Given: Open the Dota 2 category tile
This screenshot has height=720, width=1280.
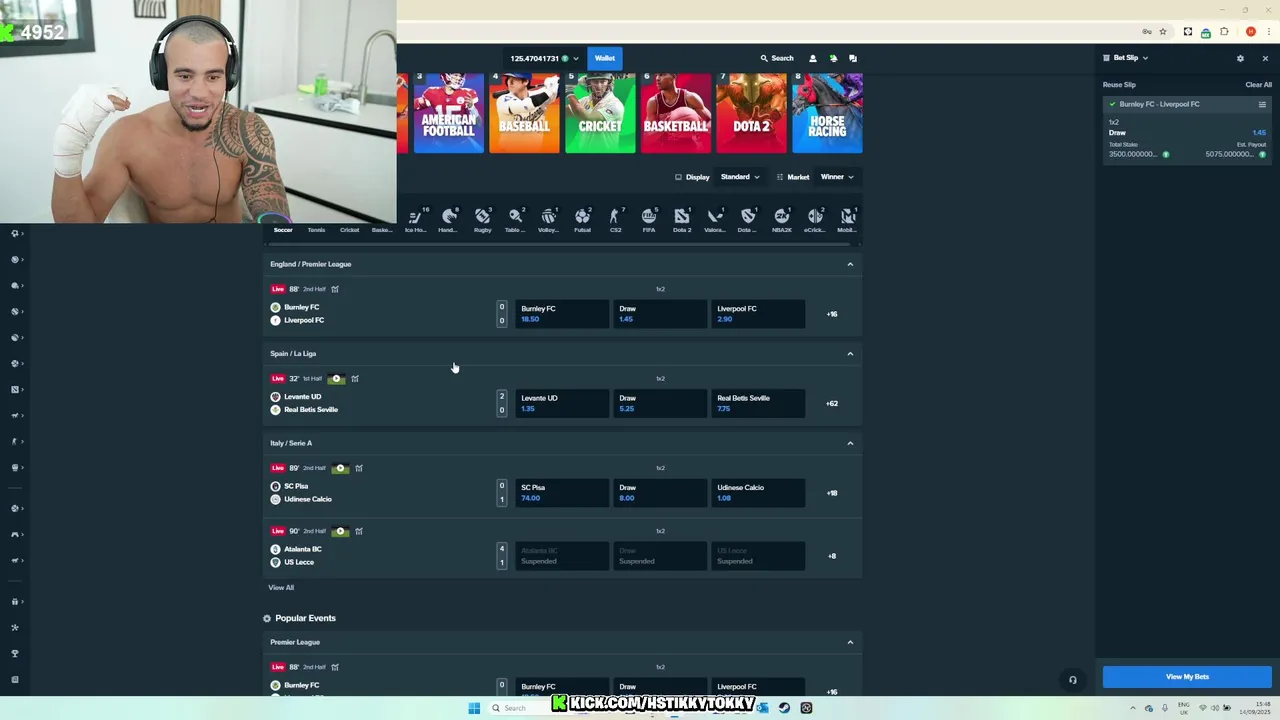Looking at the screenshot, I should [x=751, y=112].
